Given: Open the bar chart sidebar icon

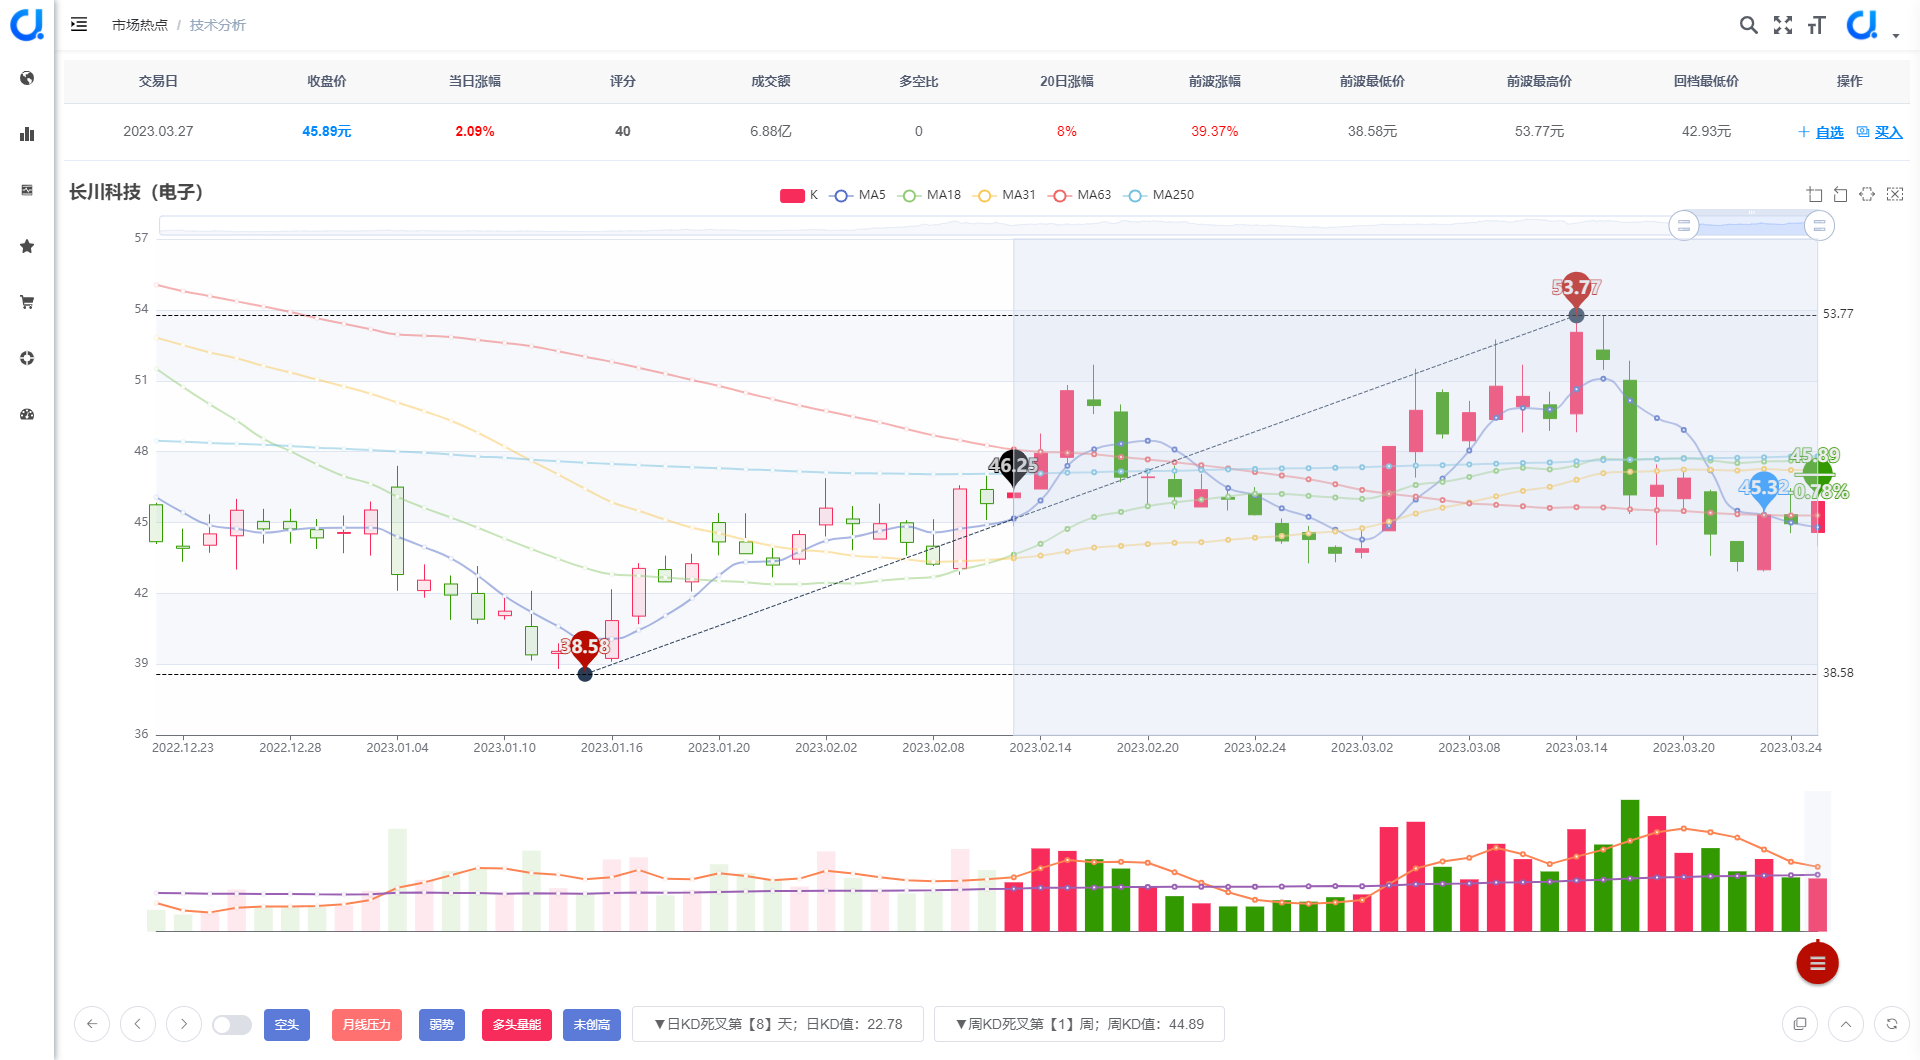Looking at the screenshot, I should click(x=27, y=134).
